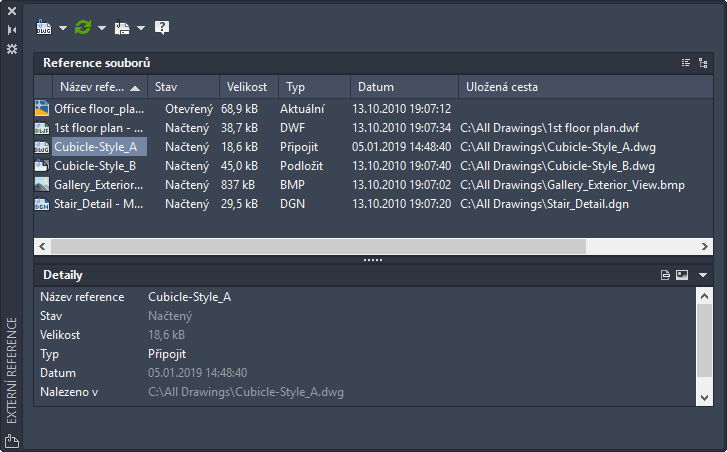Show the Details mode in lower pane

[665, 275]
